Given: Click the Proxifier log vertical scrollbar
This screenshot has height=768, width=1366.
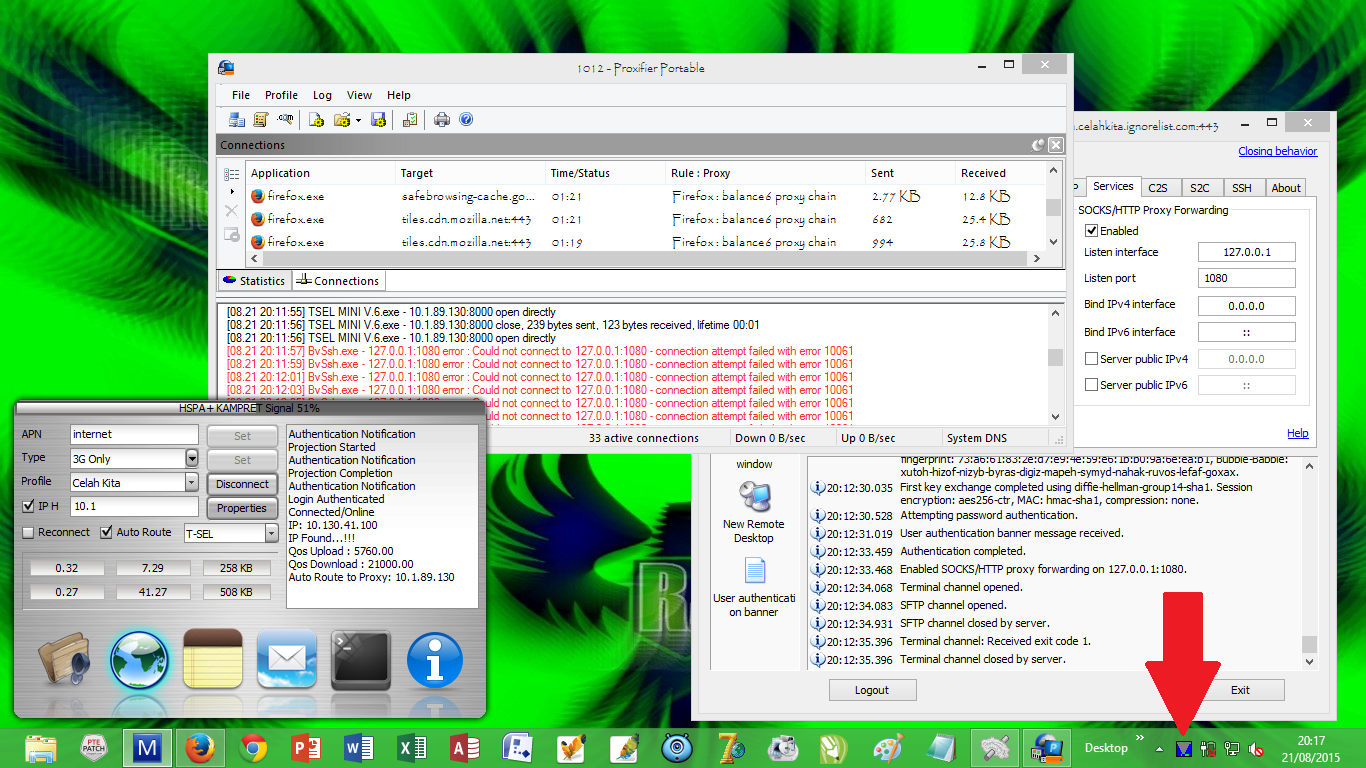Looking at the screenshot, I should [1055, 365].
